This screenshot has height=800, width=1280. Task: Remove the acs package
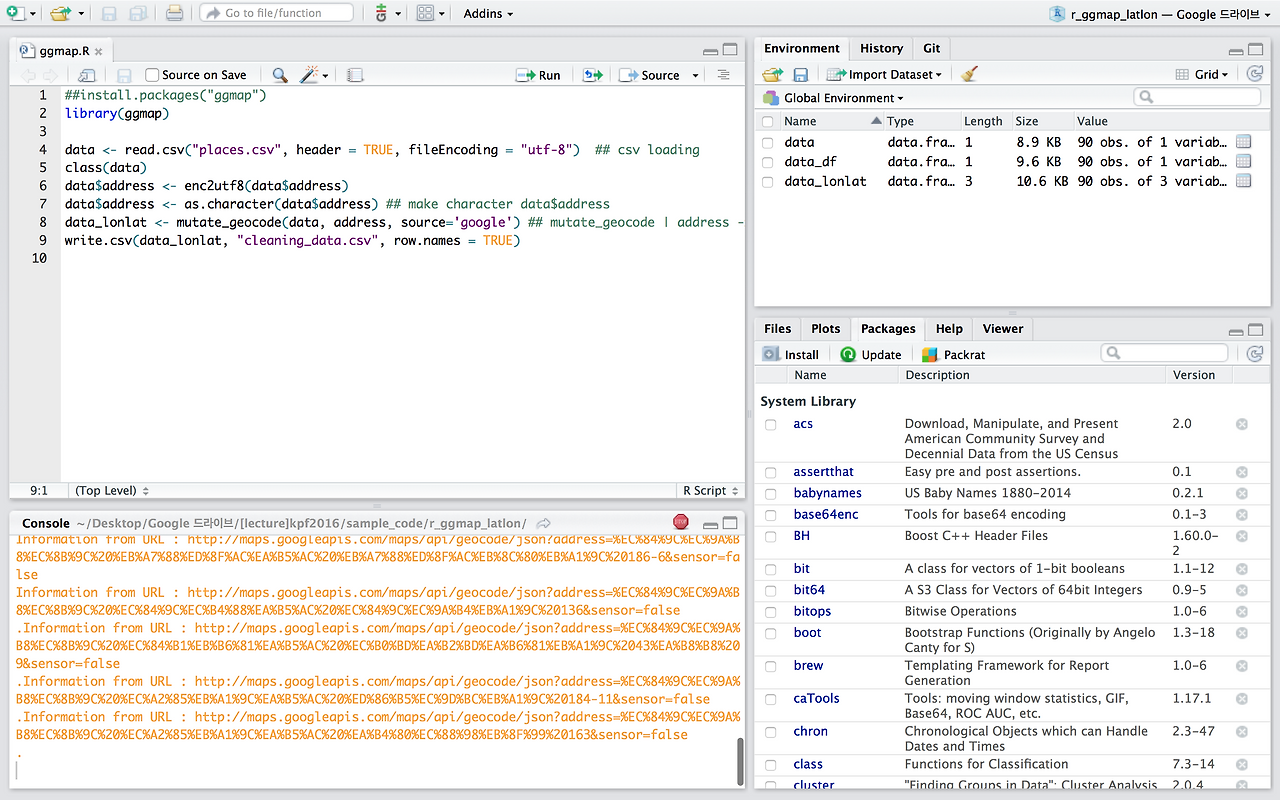tap(1242, 424)
